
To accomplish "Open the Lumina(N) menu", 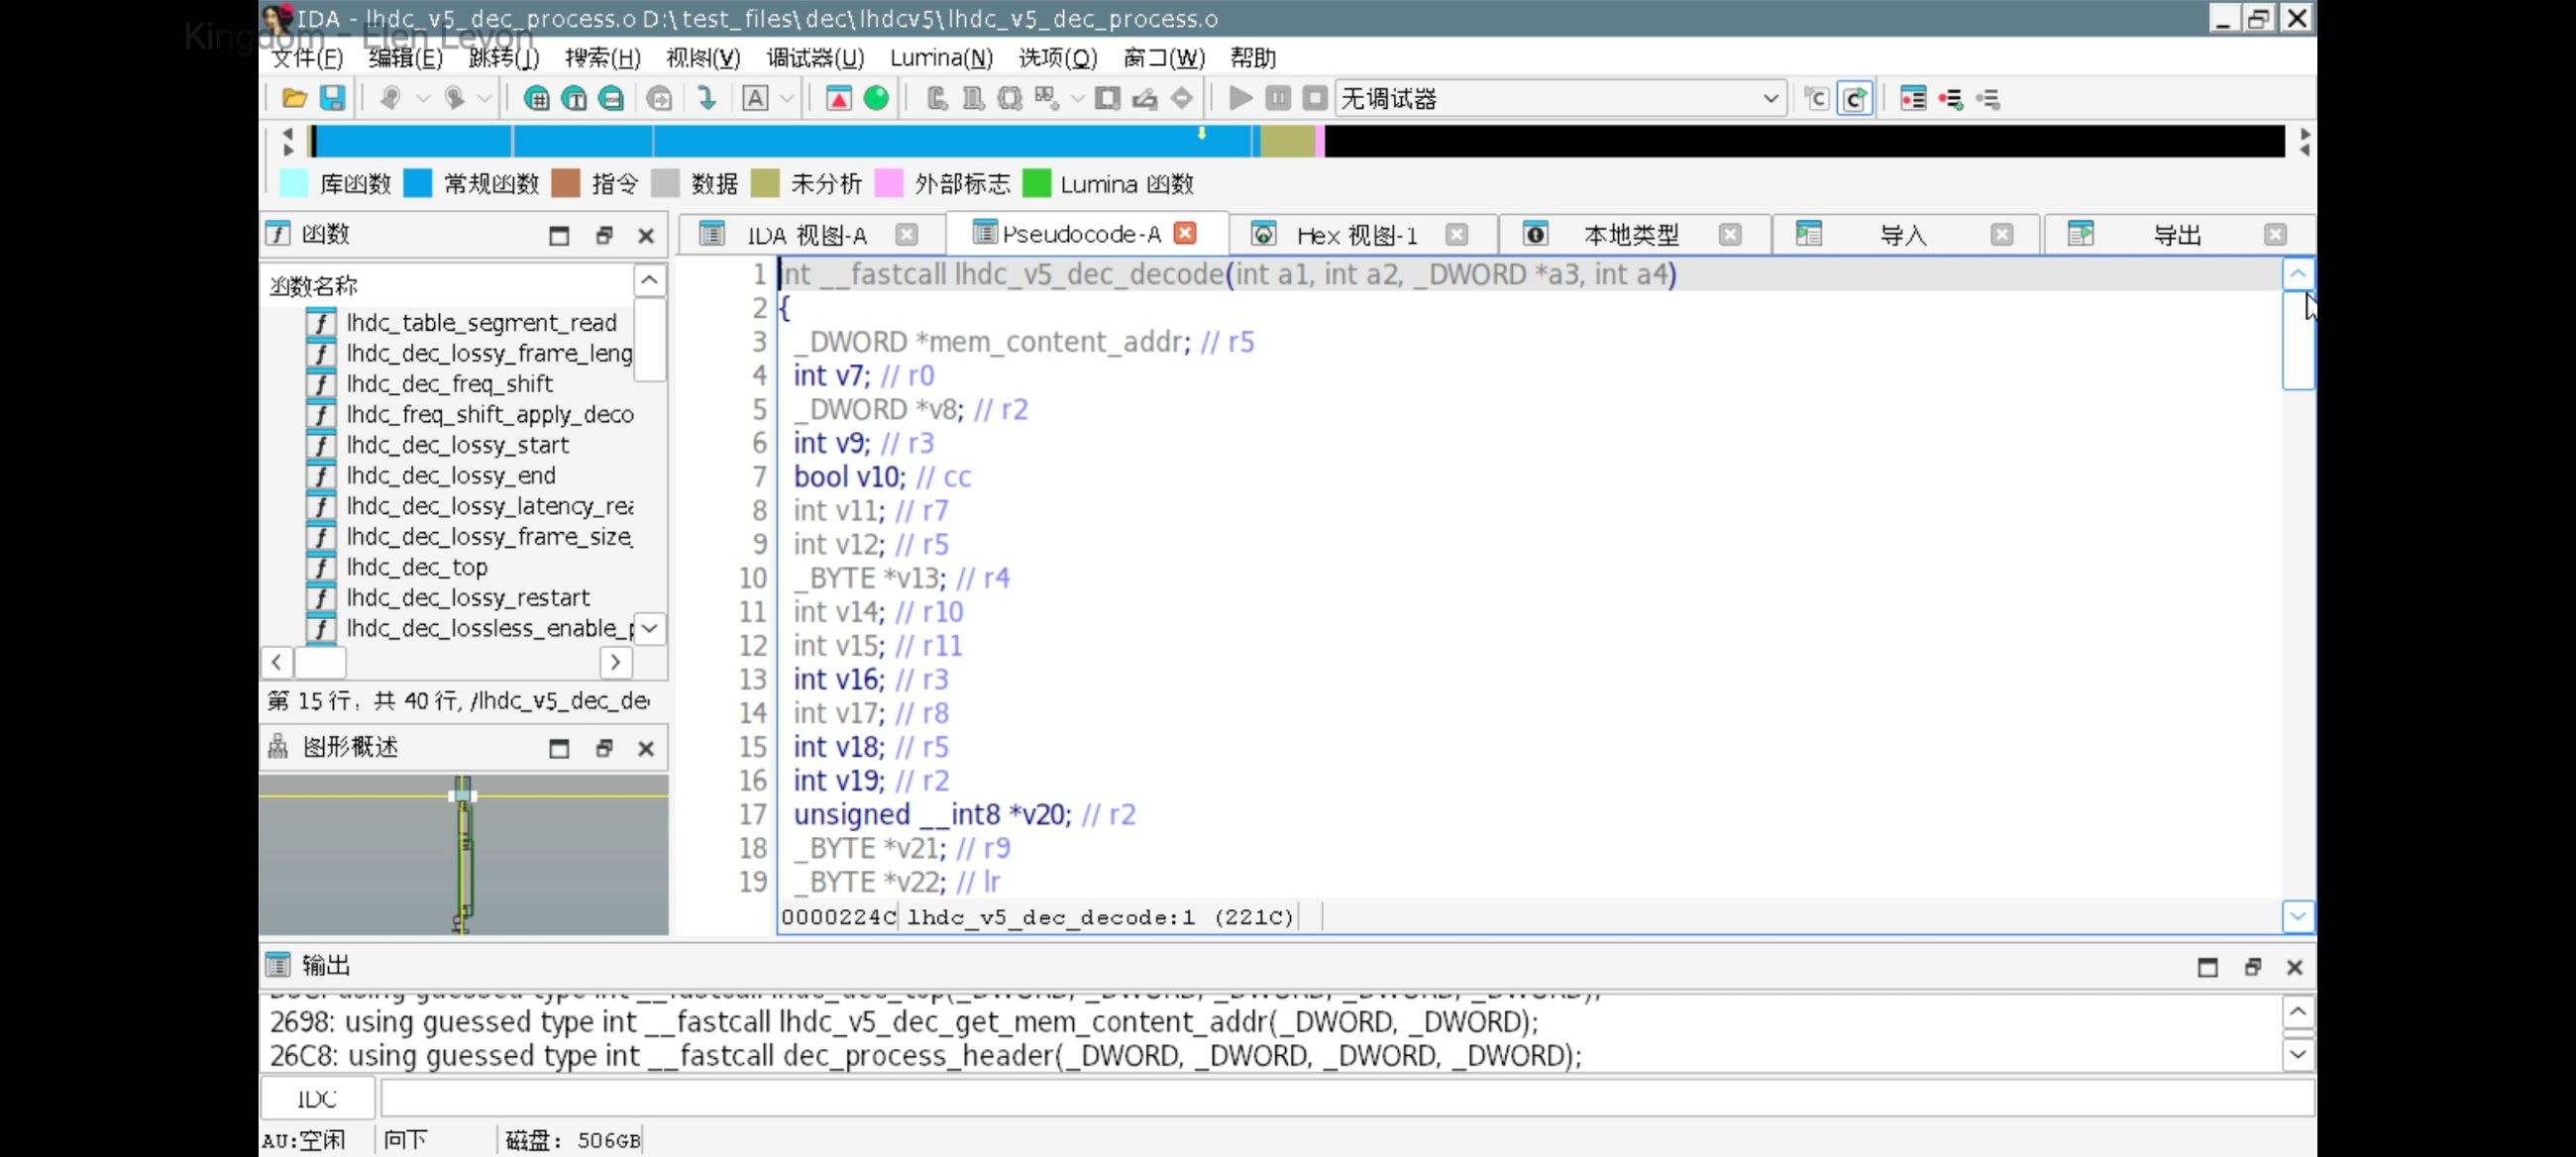I will pos(940,58).
